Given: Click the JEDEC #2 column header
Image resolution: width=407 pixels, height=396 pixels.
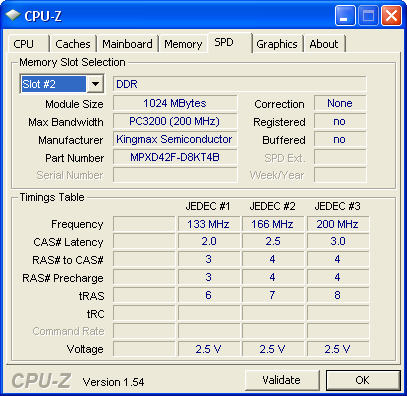Looking at the screenshot, I should 272,206.
